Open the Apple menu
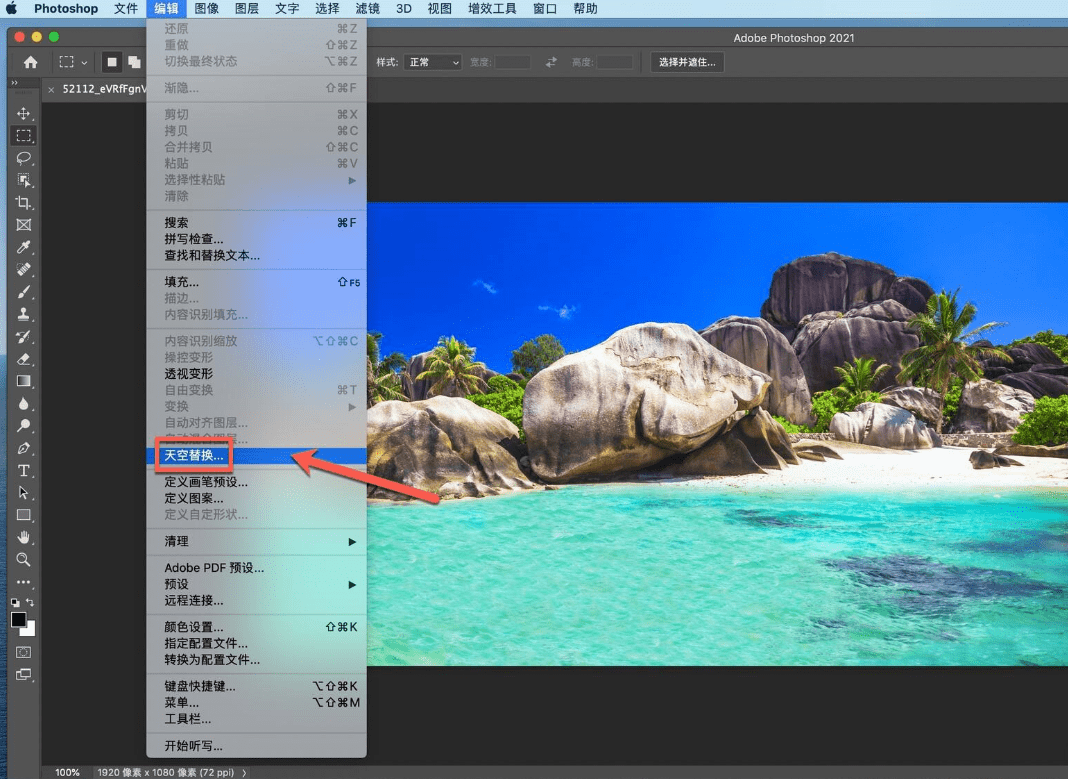The width and height of the screenshot is (1068, 779). click(x=12, y=9)
